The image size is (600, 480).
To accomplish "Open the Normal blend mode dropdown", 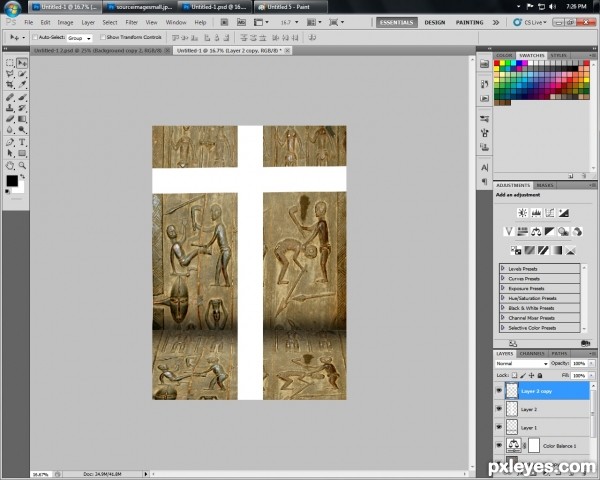I will 522,363.
